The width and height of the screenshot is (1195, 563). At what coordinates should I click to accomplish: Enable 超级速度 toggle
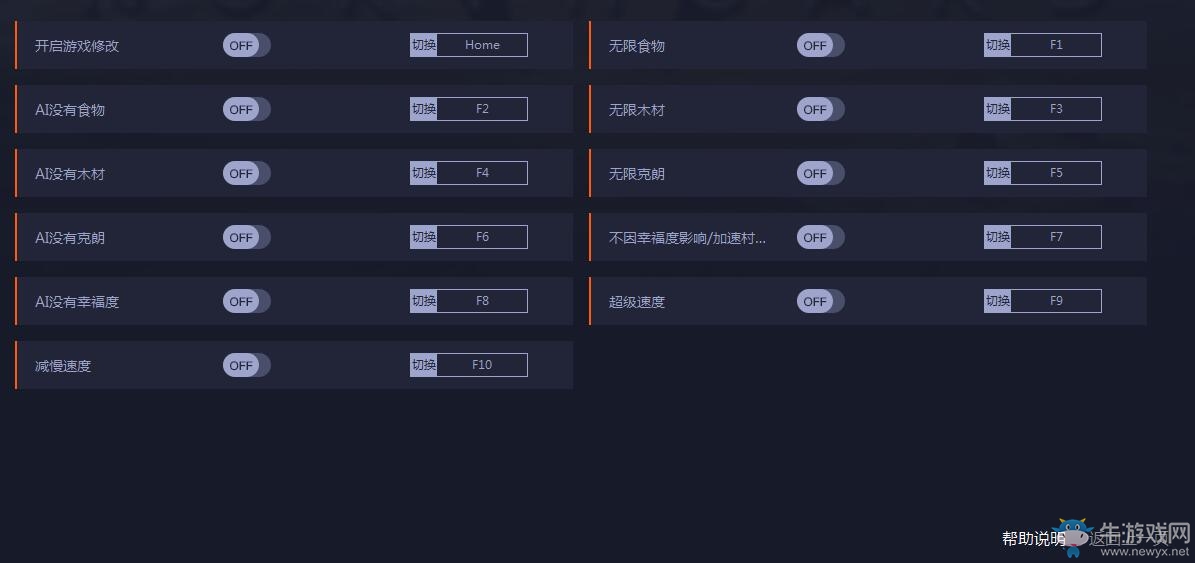point(820,301)
